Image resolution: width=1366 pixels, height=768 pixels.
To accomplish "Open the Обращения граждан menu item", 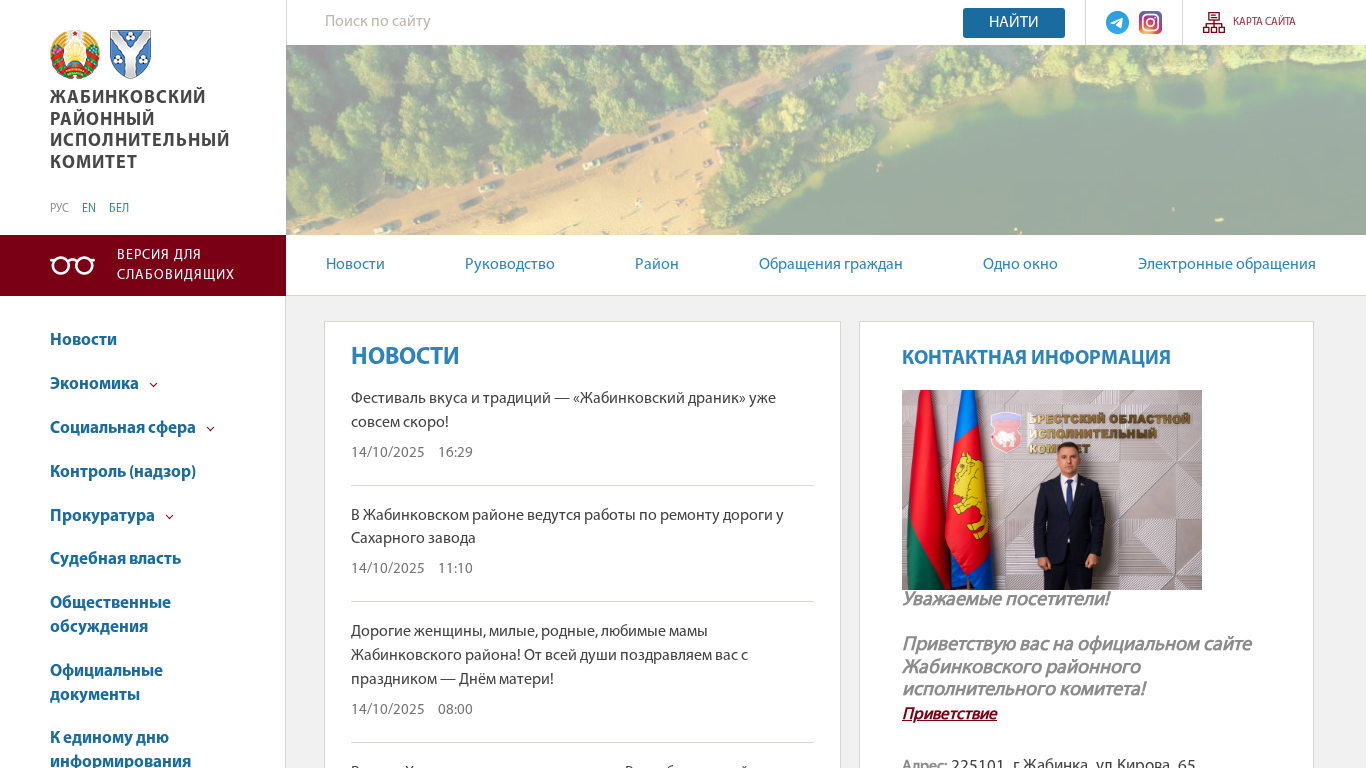I will 831,265.
